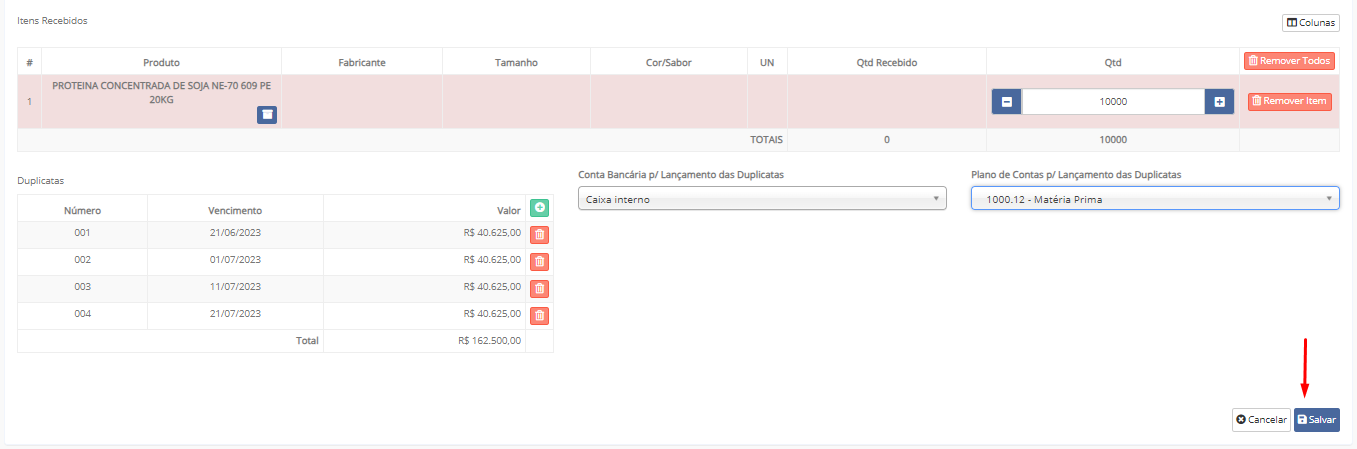Click the due date 21/06/2023
Viewport: 1357px width, 449px height.
pos(235,232)
